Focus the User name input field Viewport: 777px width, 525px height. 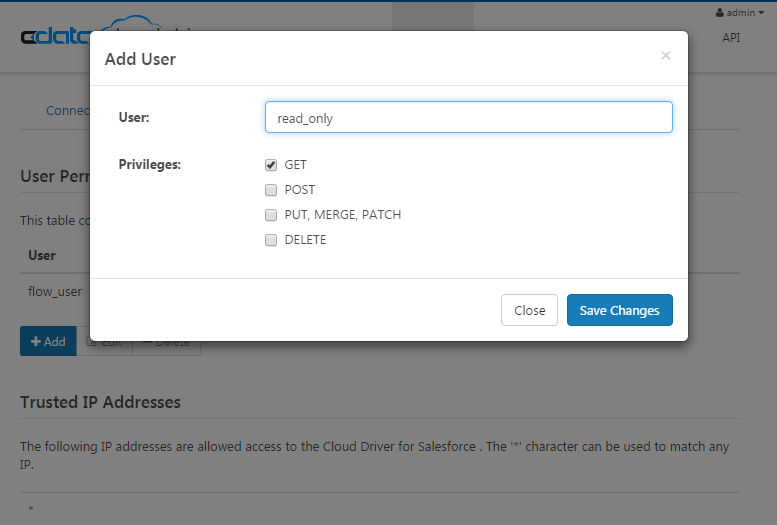coord(468,117)
